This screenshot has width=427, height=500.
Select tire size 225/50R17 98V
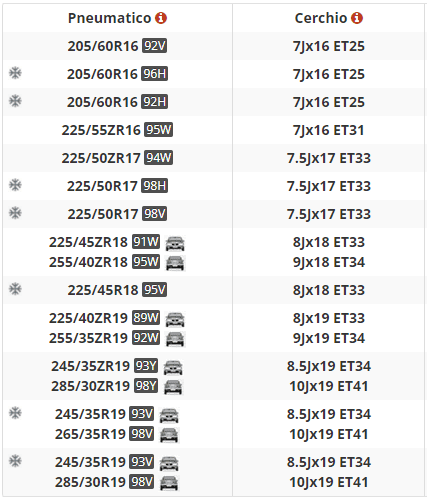point(117,214)
